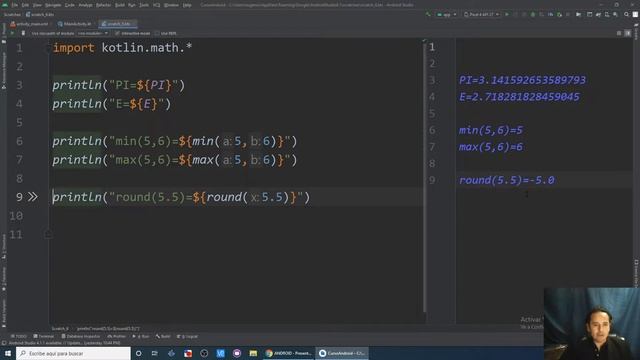Viewport: 640px width, 360px height.
Task: Open the VCS menu
Action: pos(156,5)
